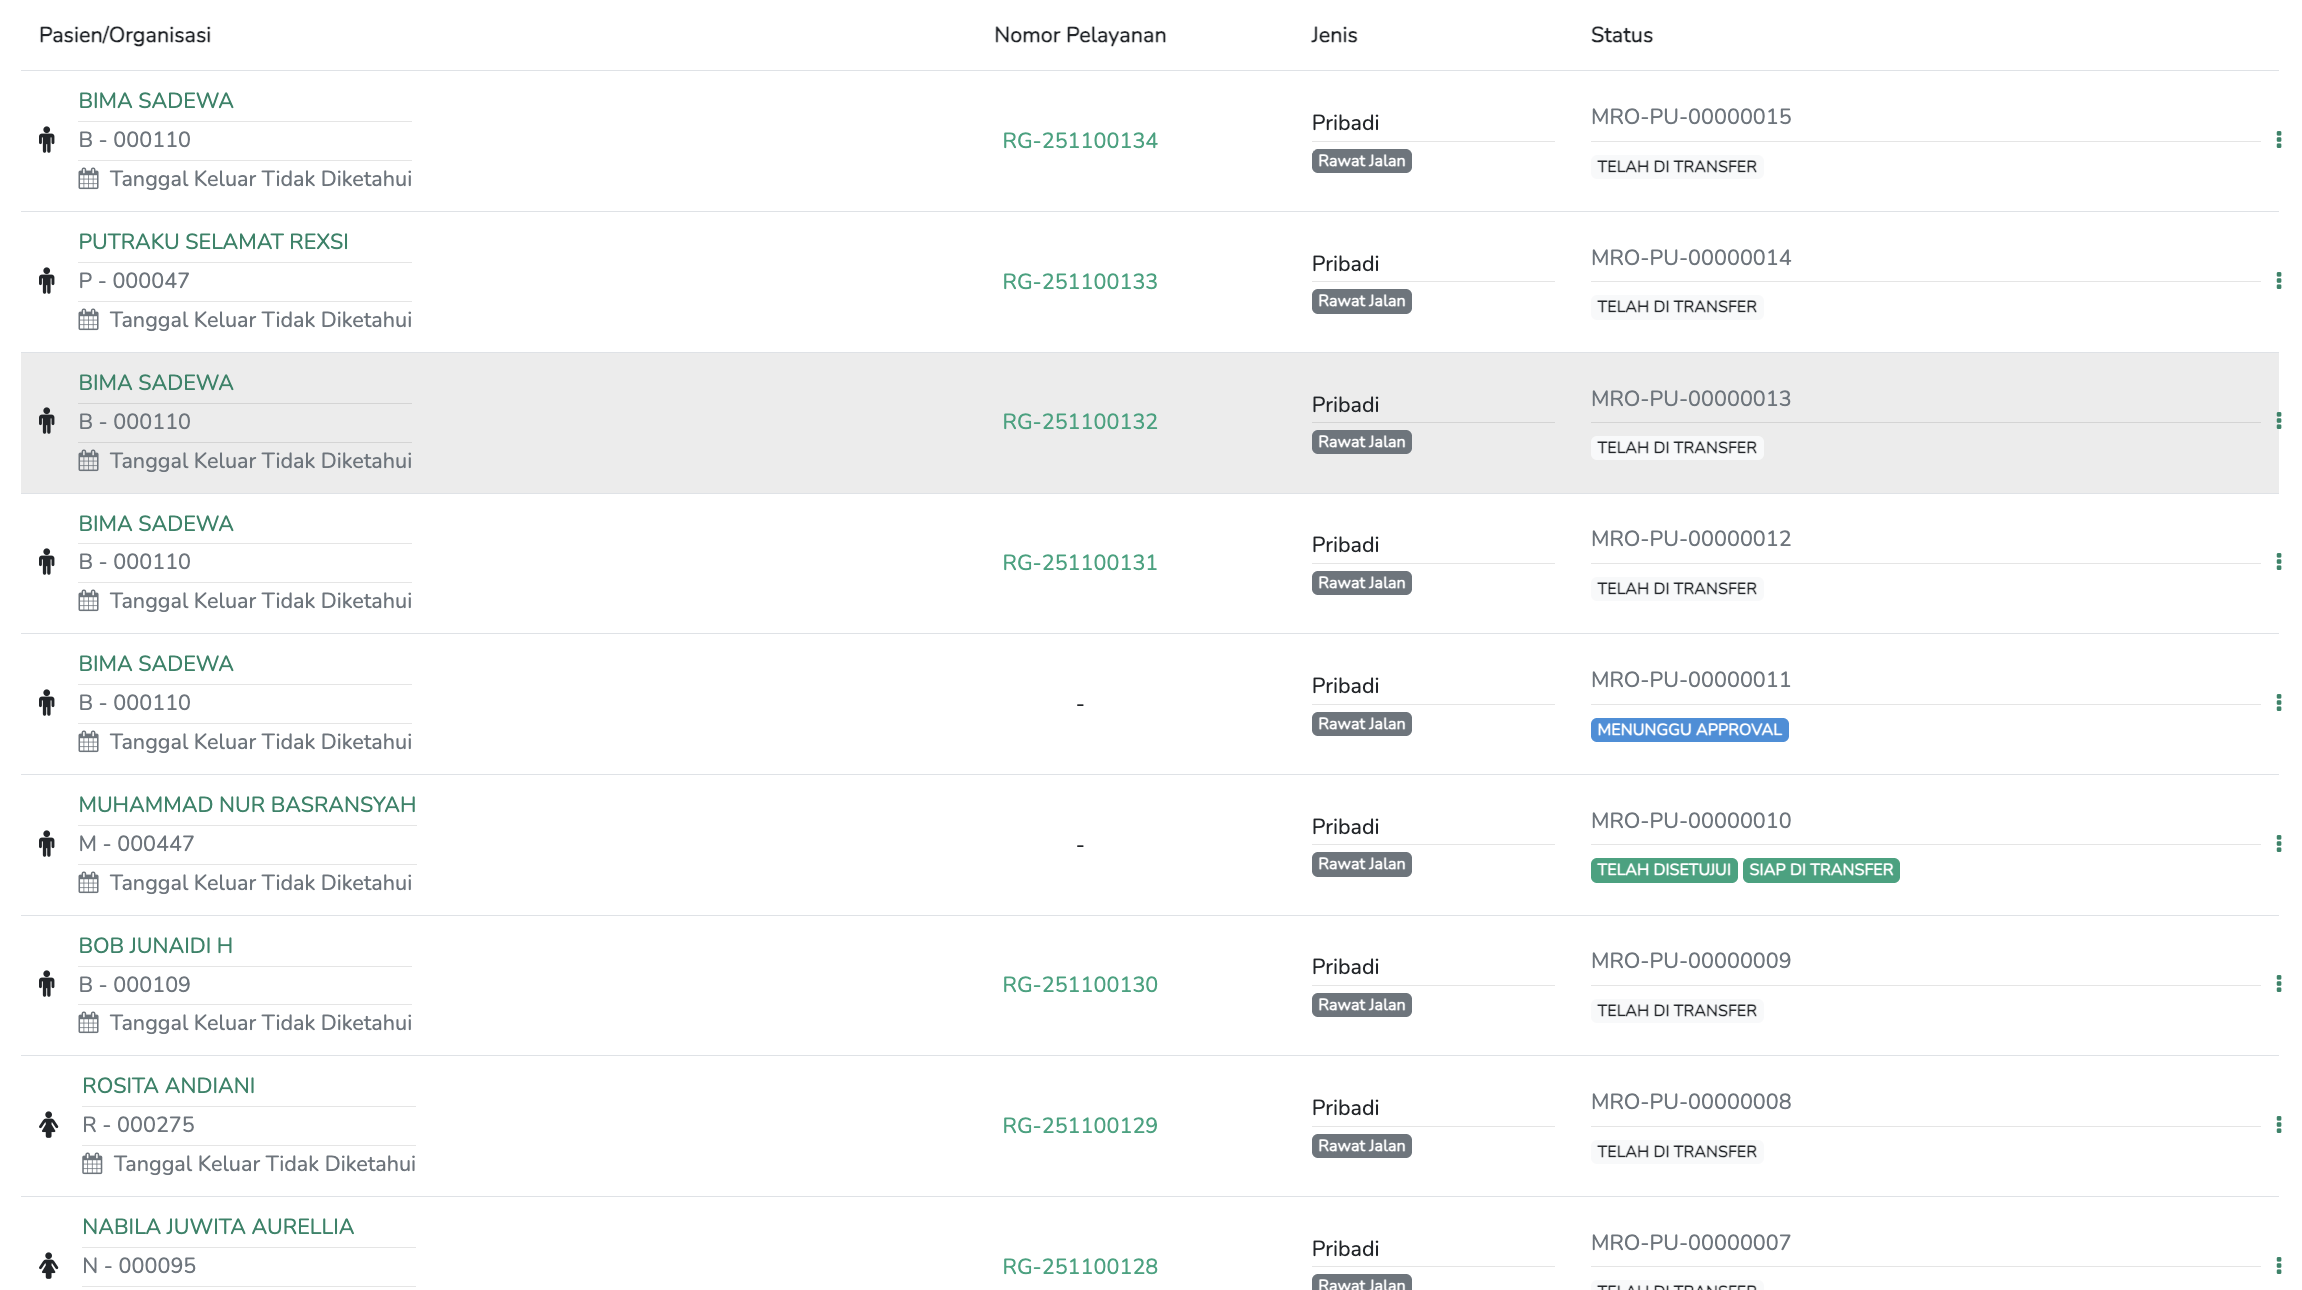Open patient link PUTRAKU SELAMAT REXSI
The height and width of the screenshot is (1290, 2302).
pos(213,242)
